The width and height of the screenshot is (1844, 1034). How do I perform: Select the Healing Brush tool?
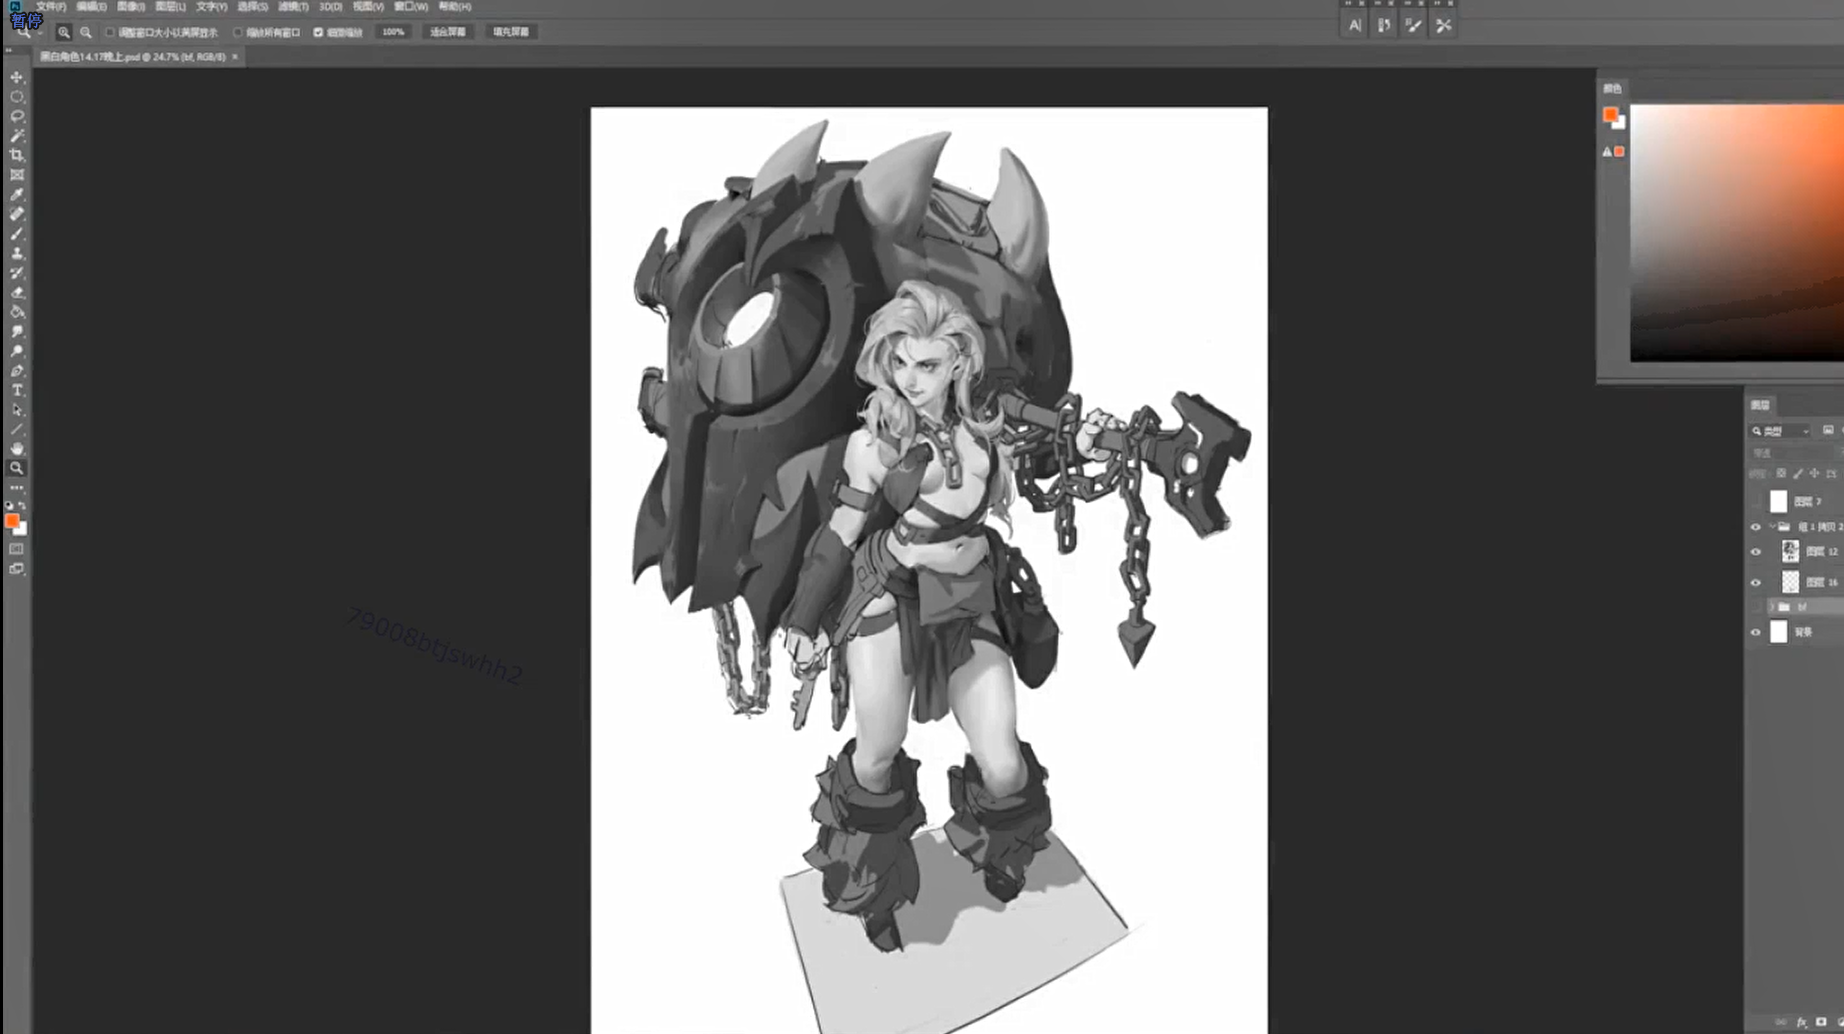(x=17, y=214)
